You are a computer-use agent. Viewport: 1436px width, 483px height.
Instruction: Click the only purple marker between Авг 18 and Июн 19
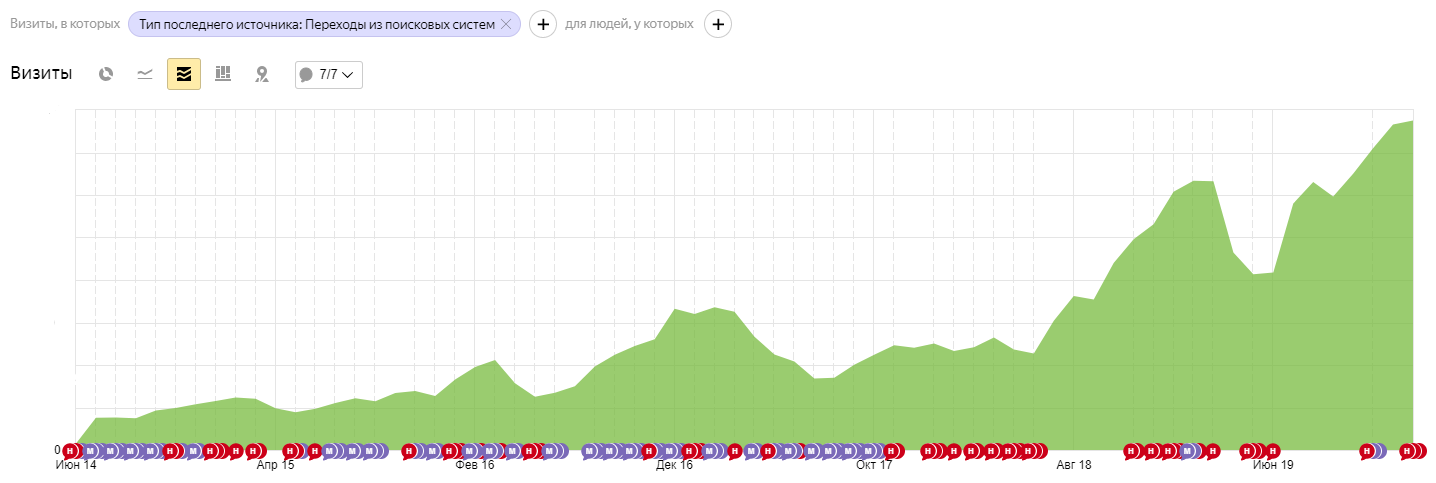click(x=1188, y=451)
